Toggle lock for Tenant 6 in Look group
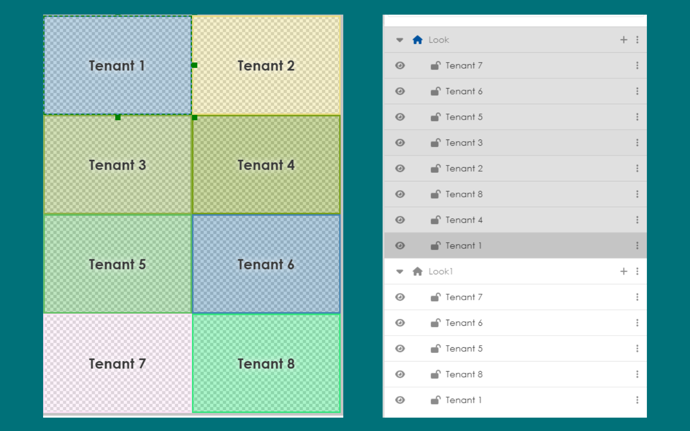The image size is (690, 431). coord(435,91)
